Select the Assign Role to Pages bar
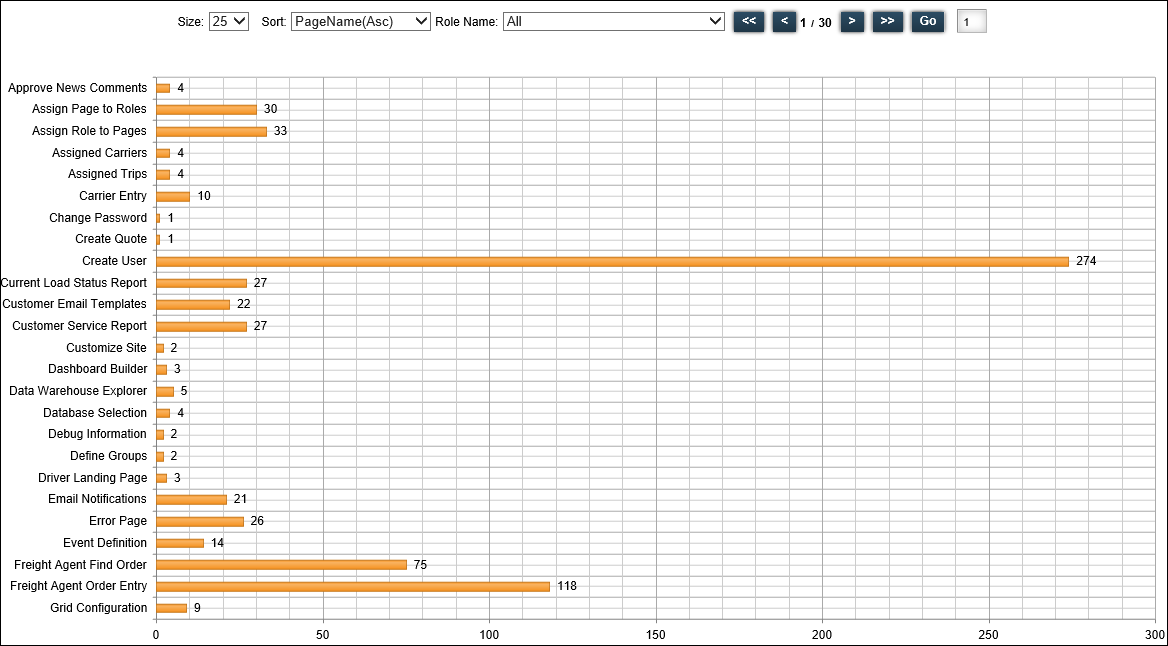Image resolution: width=1168 pixels, height=646 pixels. pos(212,131)
